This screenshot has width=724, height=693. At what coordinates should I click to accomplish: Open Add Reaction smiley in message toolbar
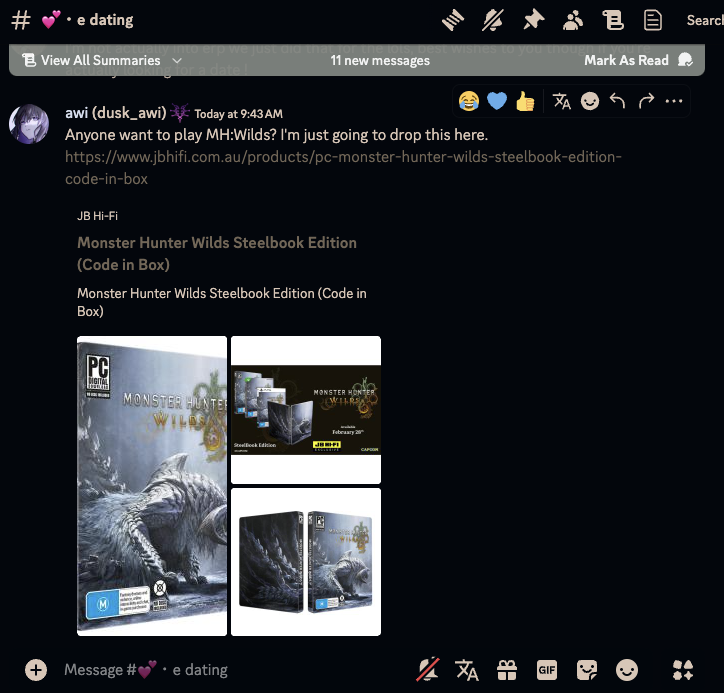click(x=590, y=101)
